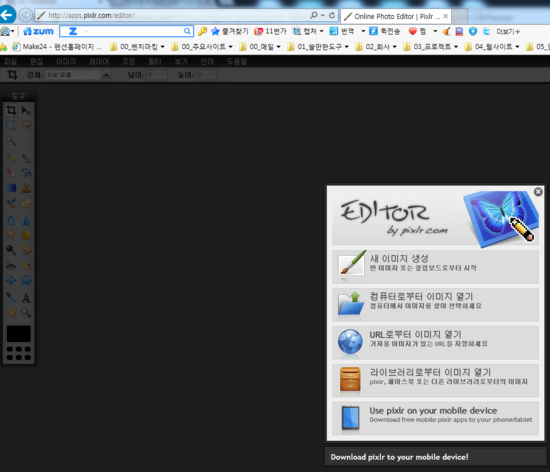Viewport: 550px width, 472px height.
Task: Select the Paint Bucket tool
Action: click(26, 172)
